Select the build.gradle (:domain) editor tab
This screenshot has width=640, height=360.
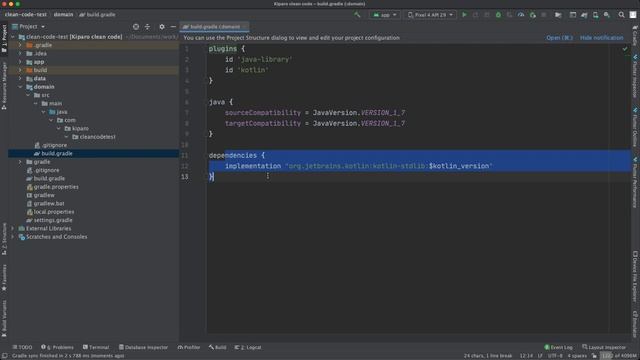pyautogui.click(x=214, y=27)
